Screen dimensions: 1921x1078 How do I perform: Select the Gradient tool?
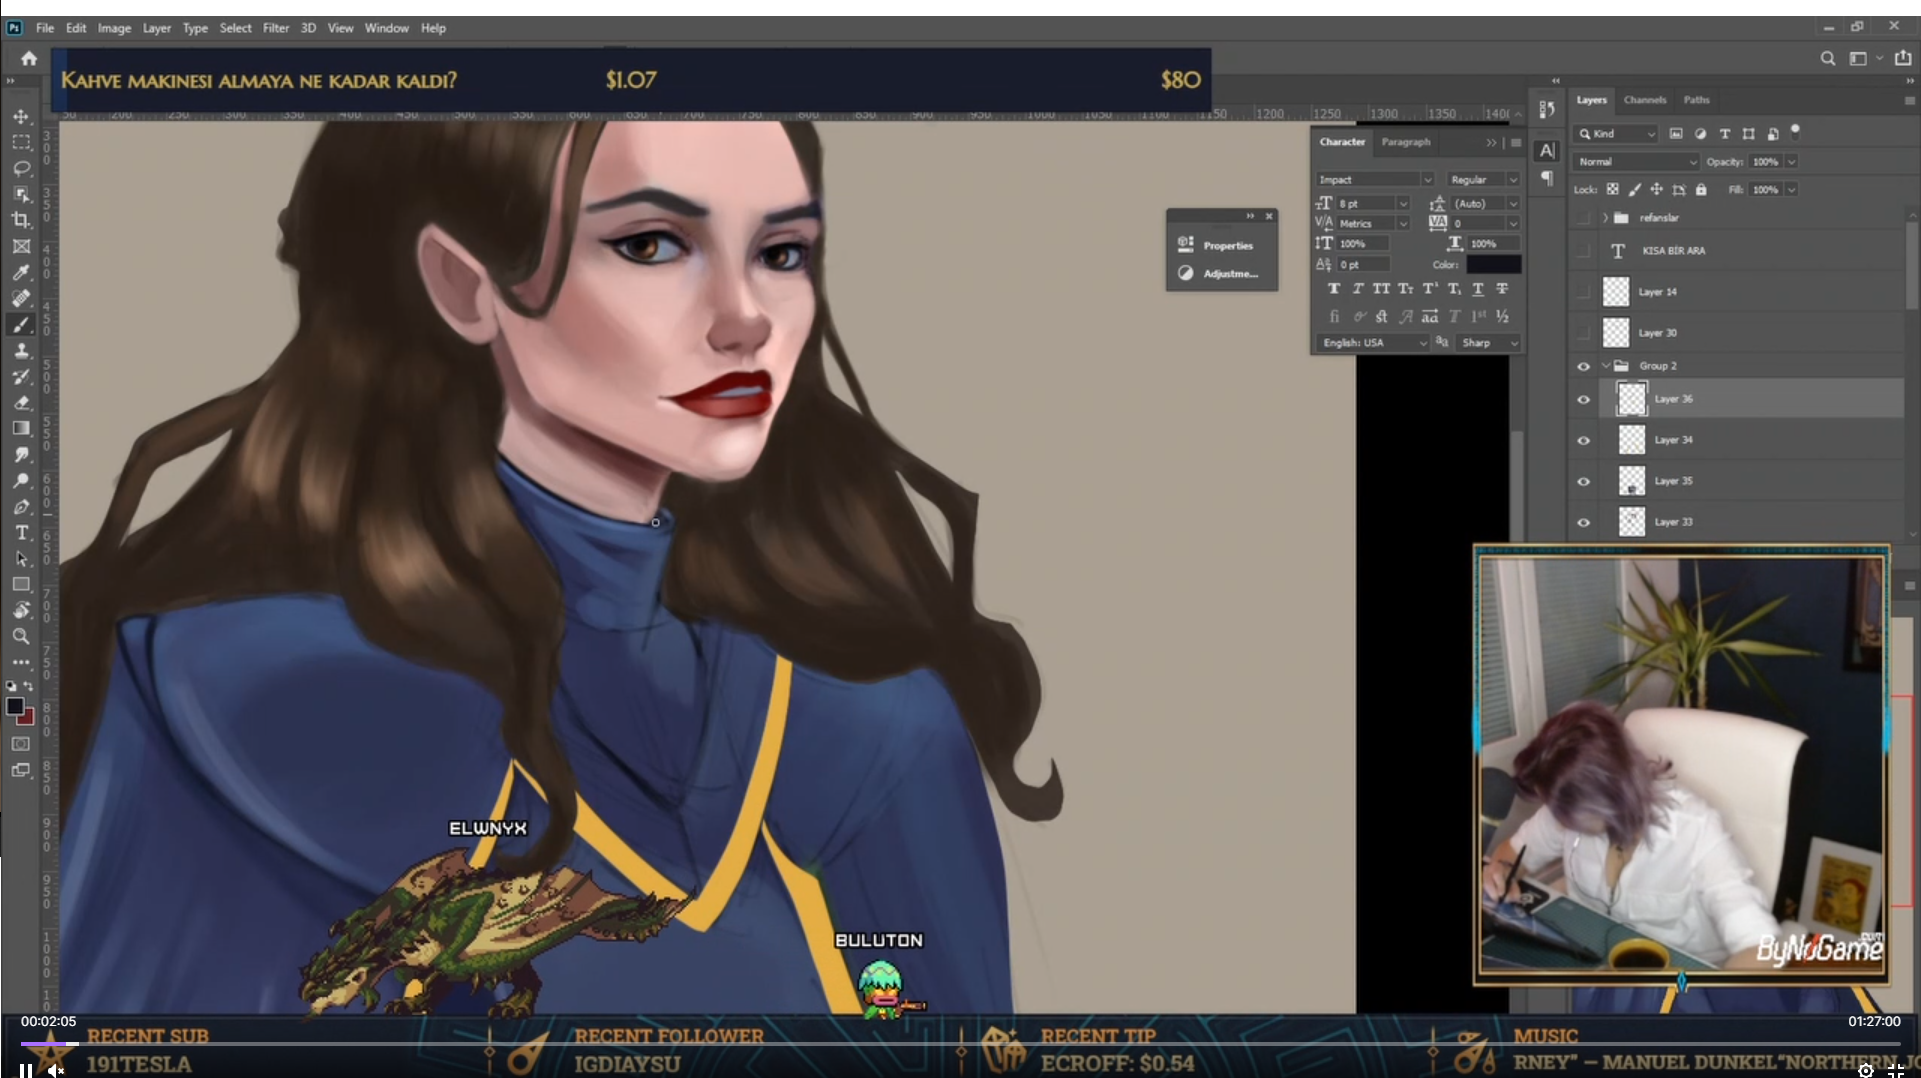click(21, 428)
